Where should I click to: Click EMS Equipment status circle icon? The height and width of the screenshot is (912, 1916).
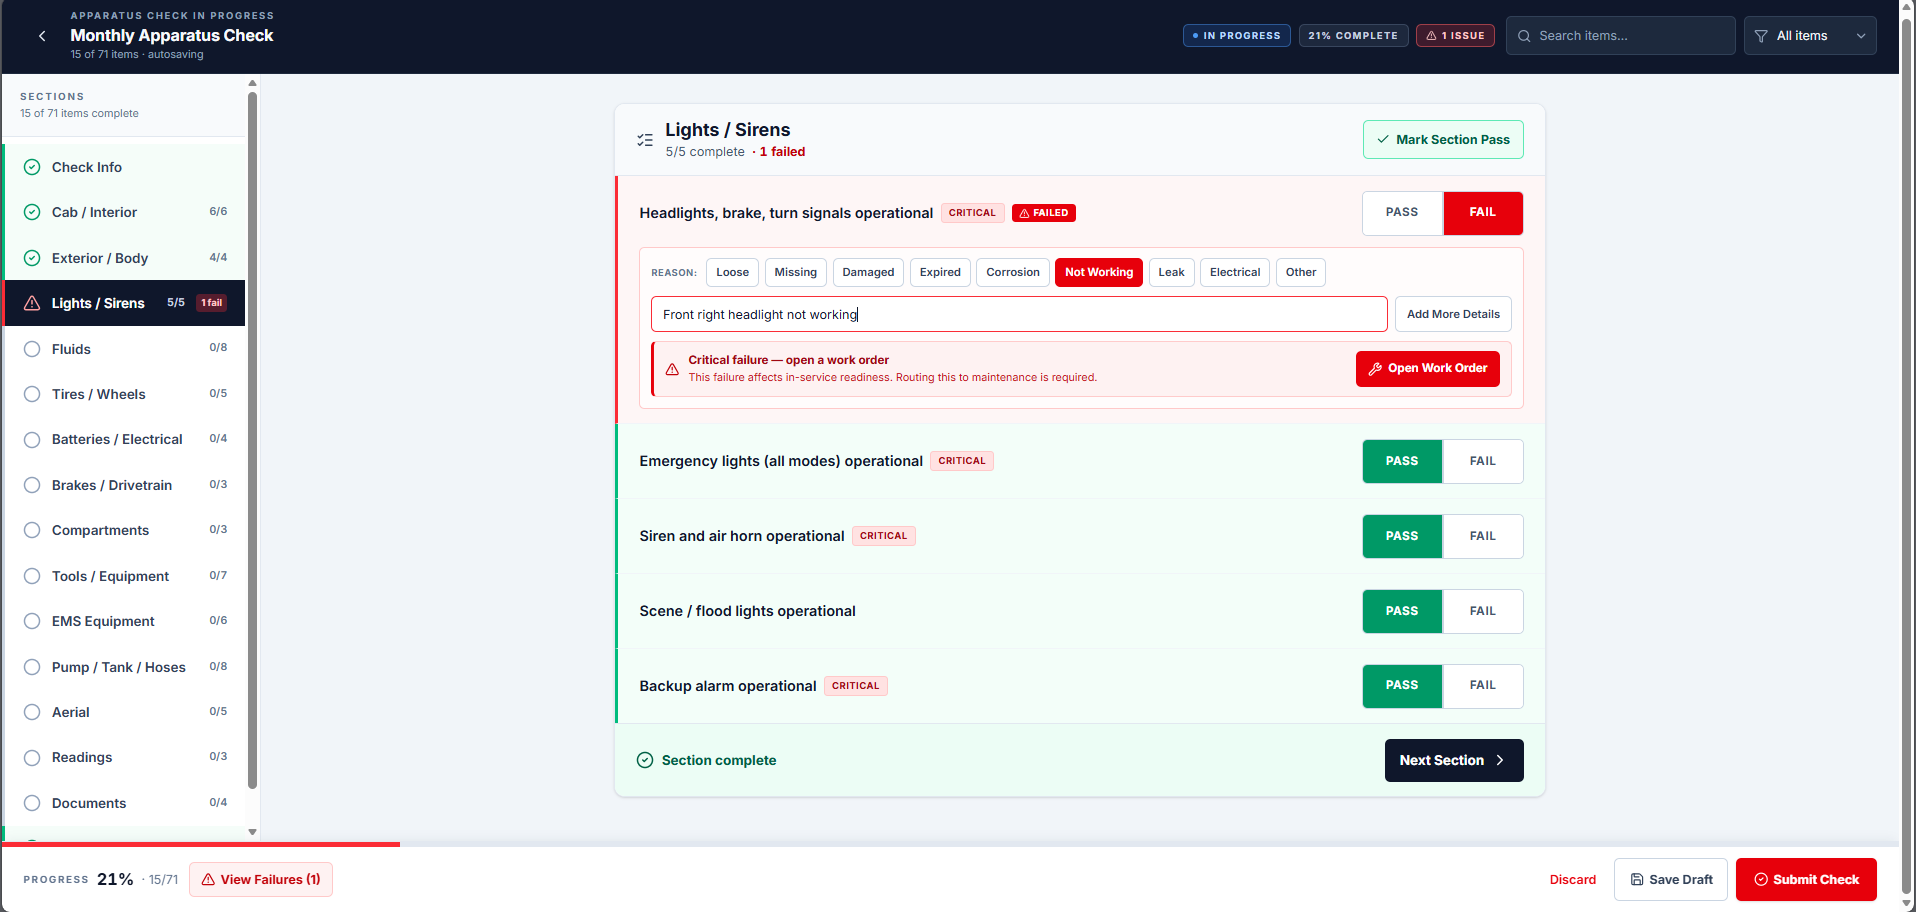[32, 621]
